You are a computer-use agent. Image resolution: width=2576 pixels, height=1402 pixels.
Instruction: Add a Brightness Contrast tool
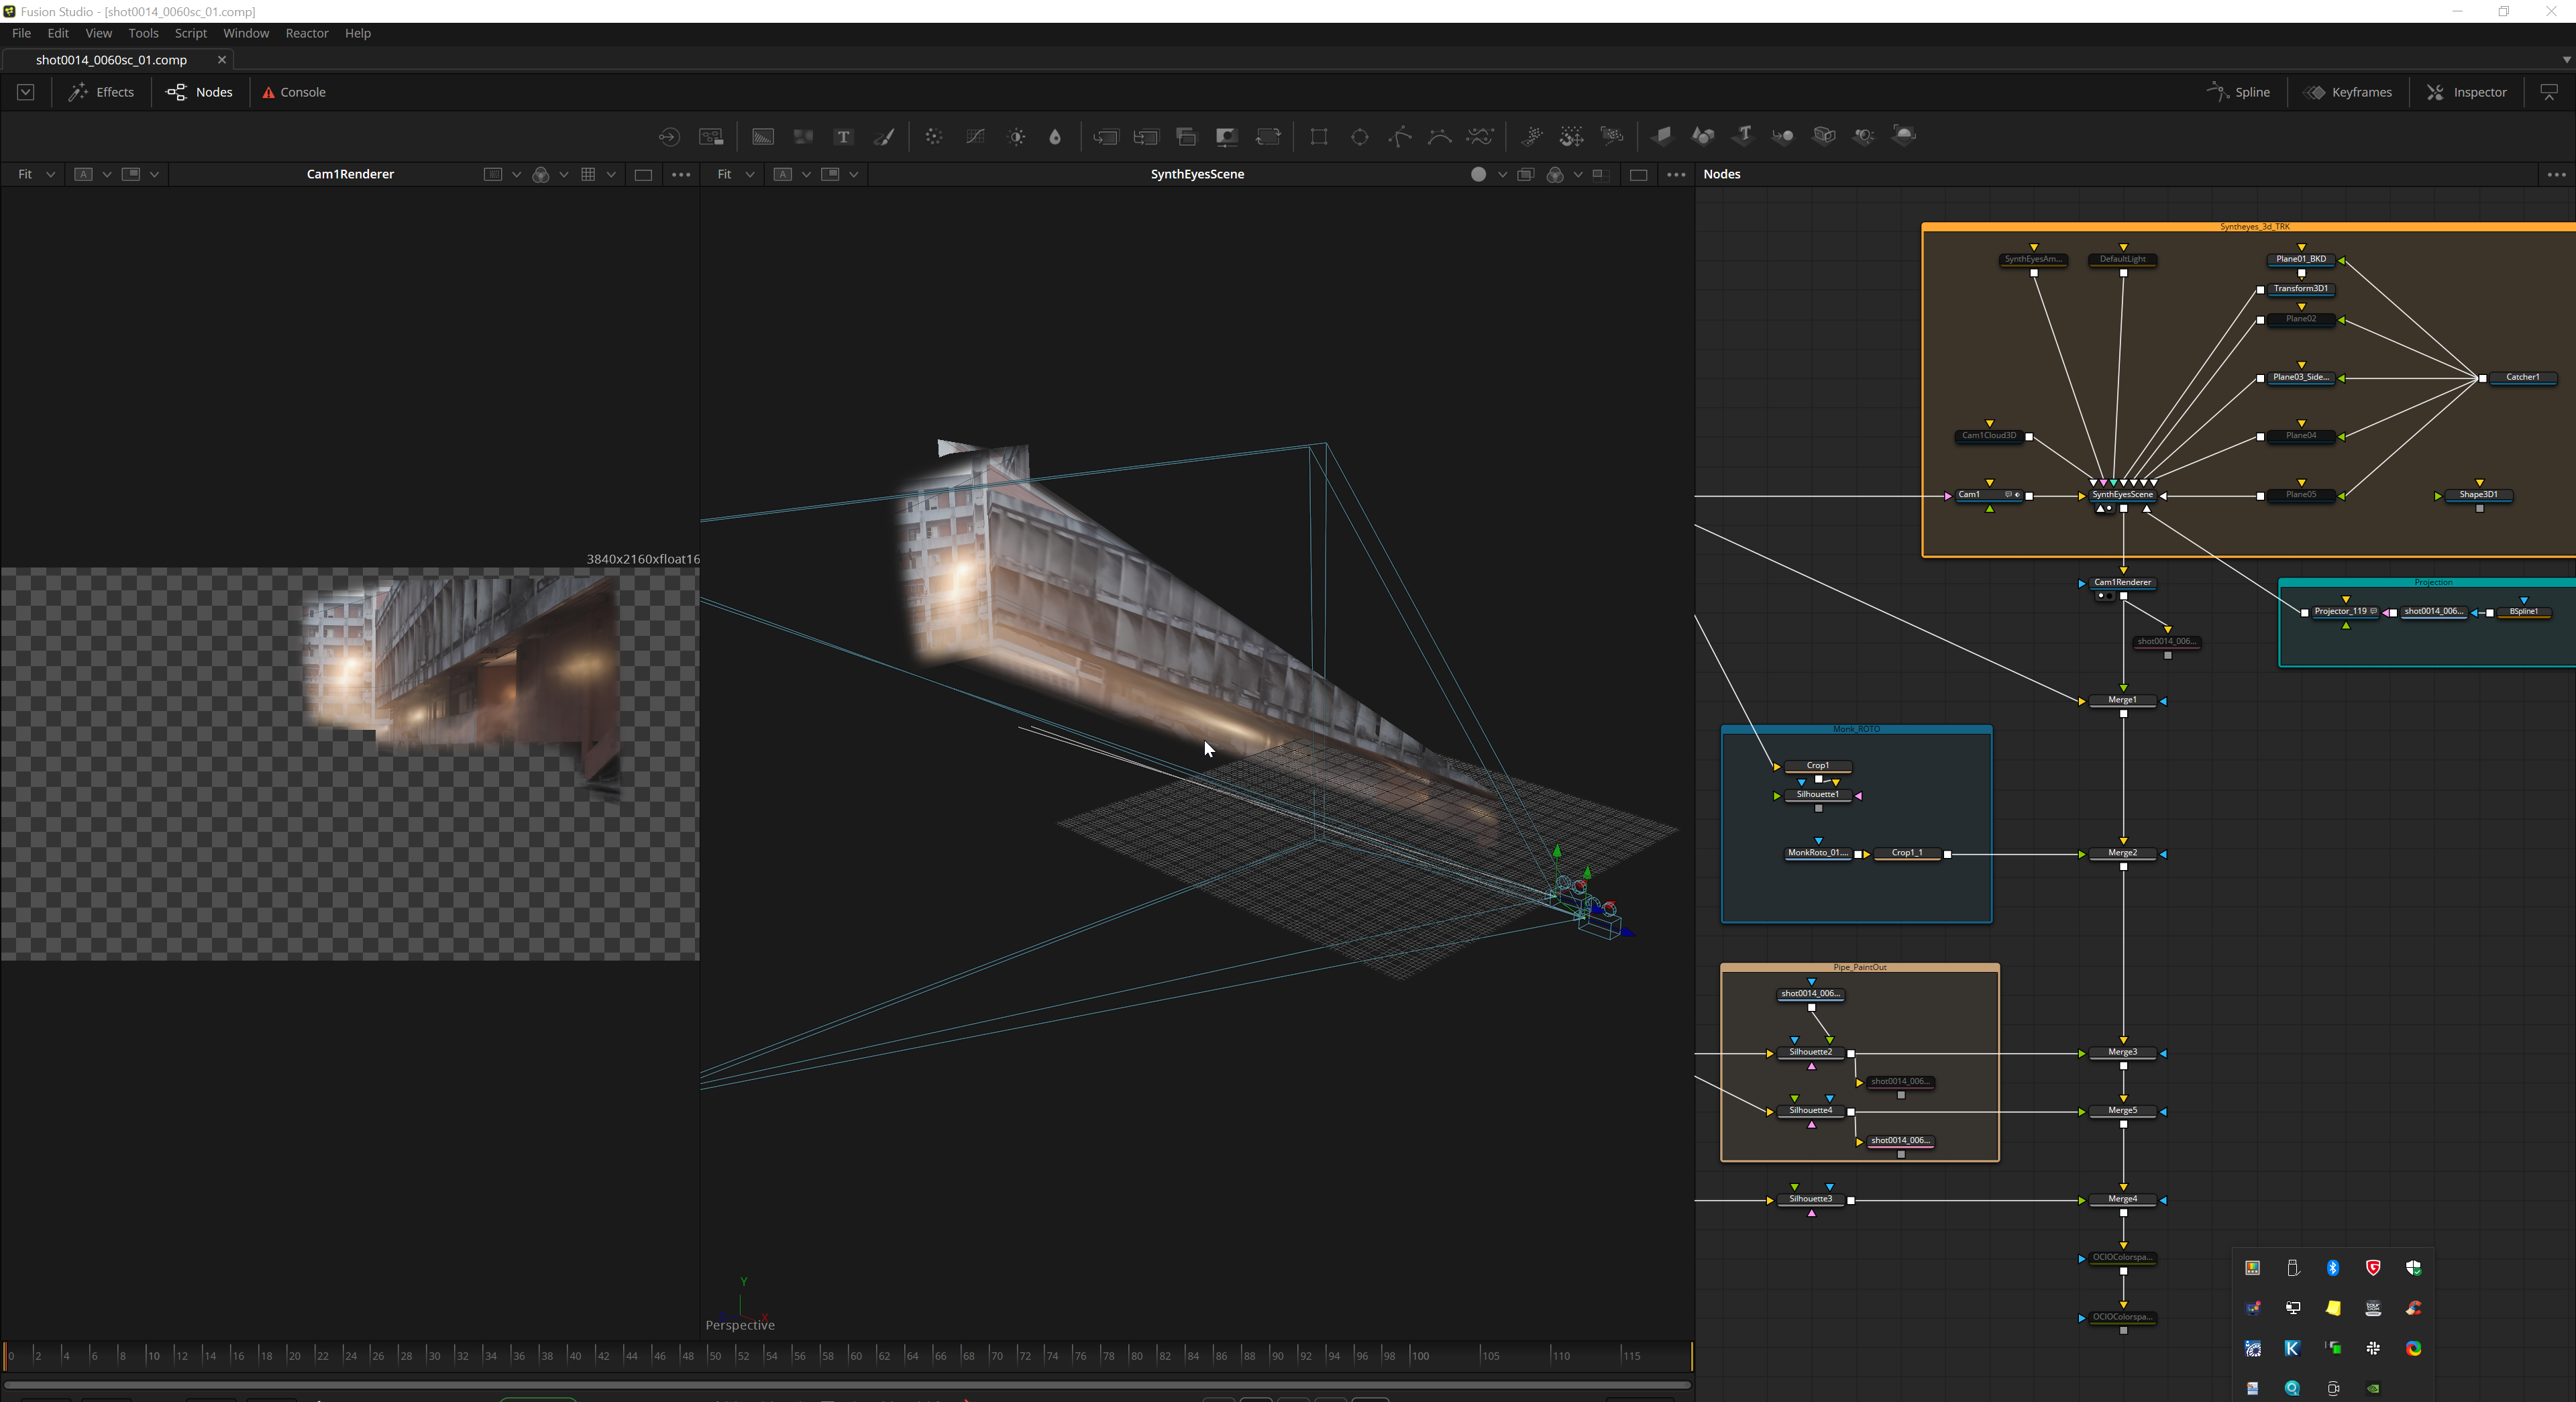1016,137
